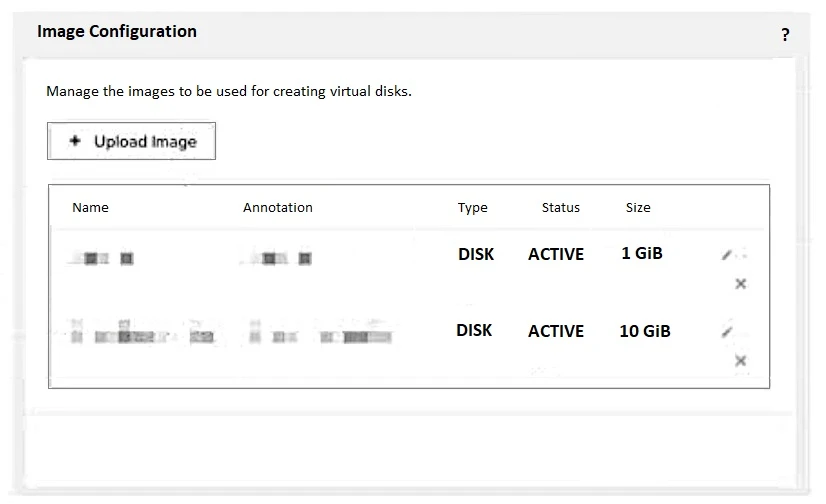
Task: Click the ACTIVE status in the first row
Action: coord(555,255)
